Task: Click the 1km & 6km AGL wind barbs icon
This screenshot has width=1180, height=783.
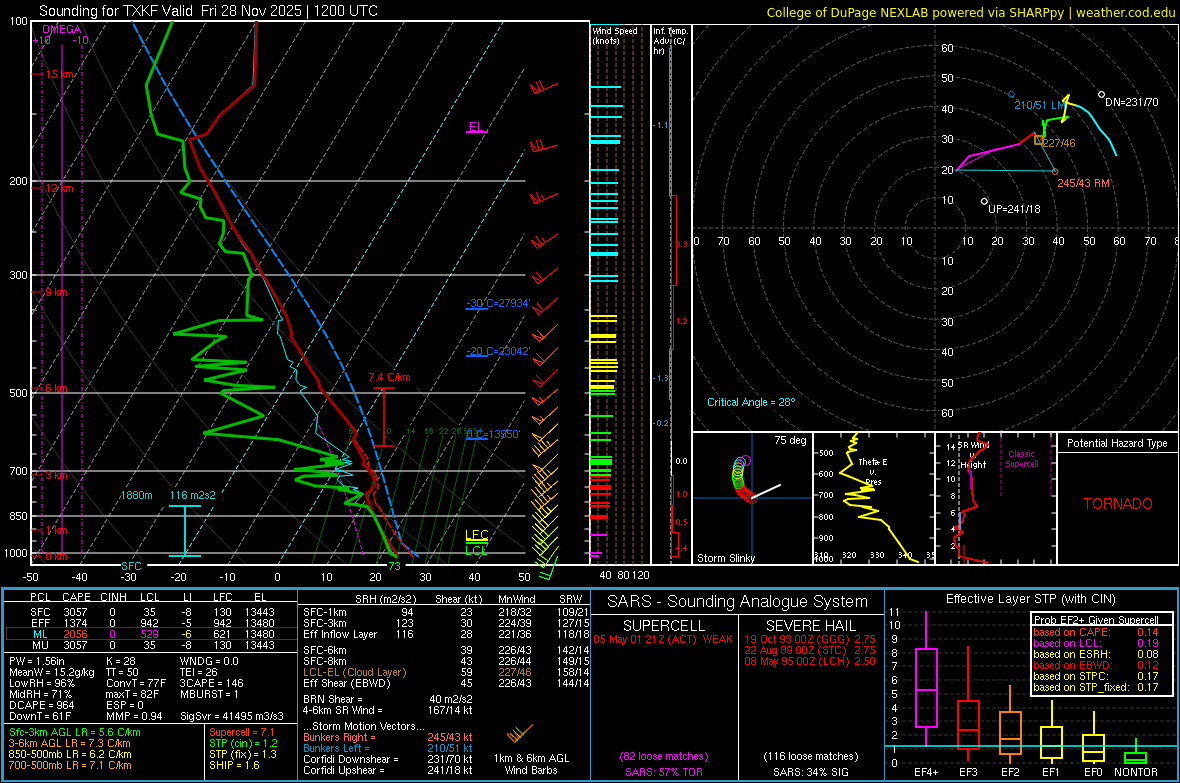Action: 519,733
